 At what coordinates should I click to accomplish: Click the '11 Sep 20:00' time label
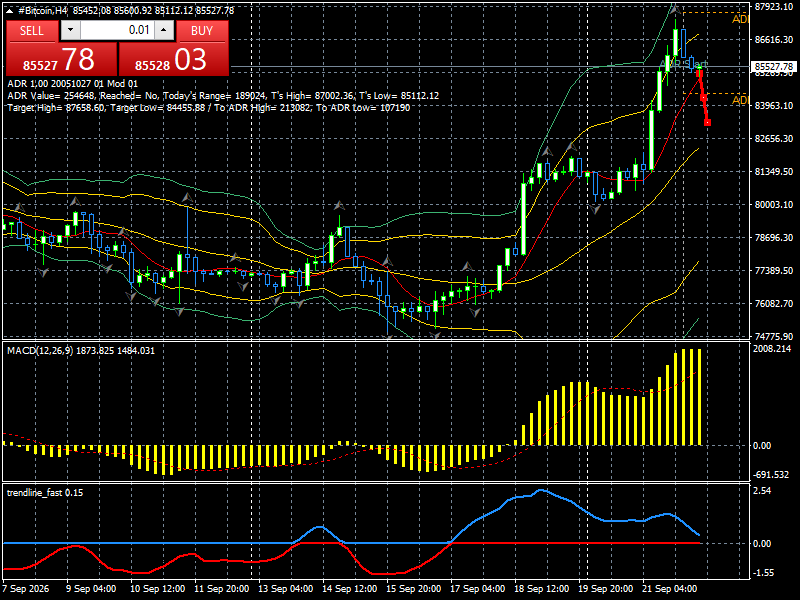pyautogui.click(x=221, y=589)
